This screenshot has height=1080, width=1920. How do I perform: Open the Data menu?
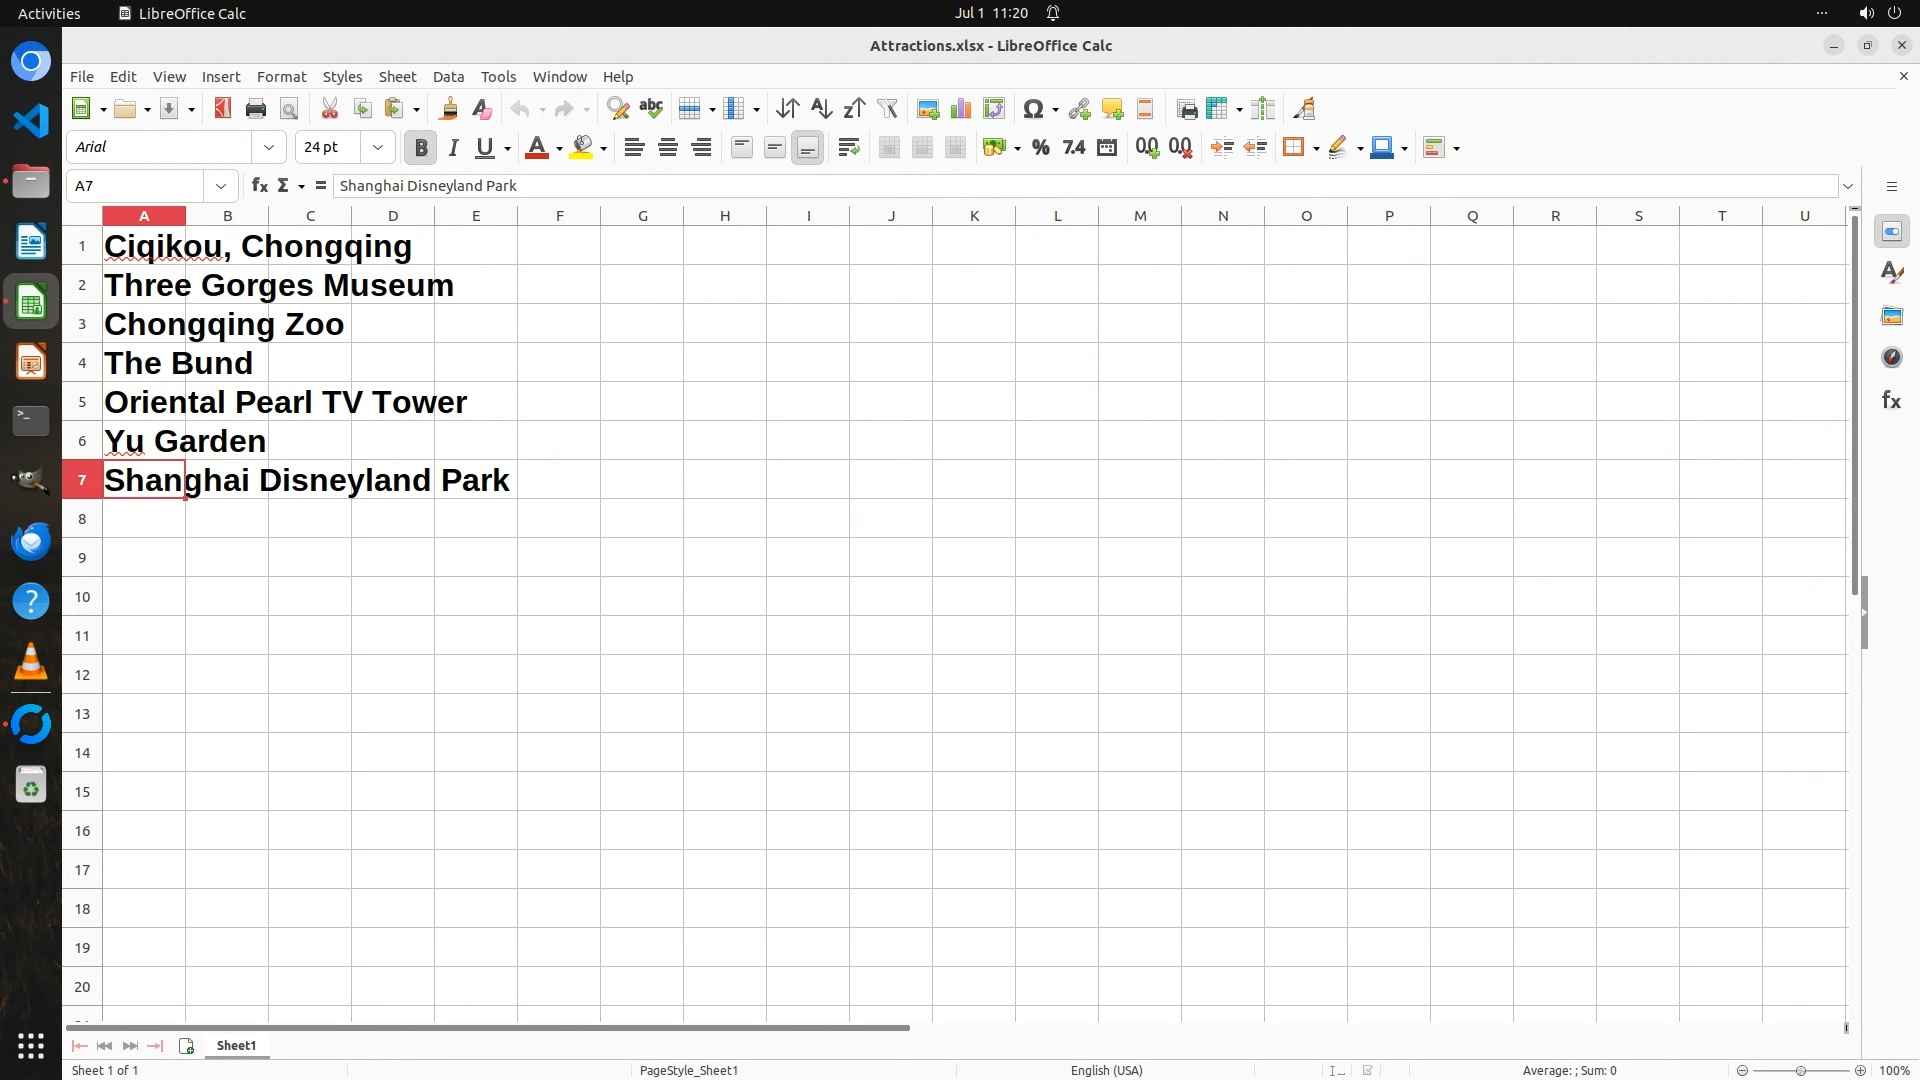(448, 76)
